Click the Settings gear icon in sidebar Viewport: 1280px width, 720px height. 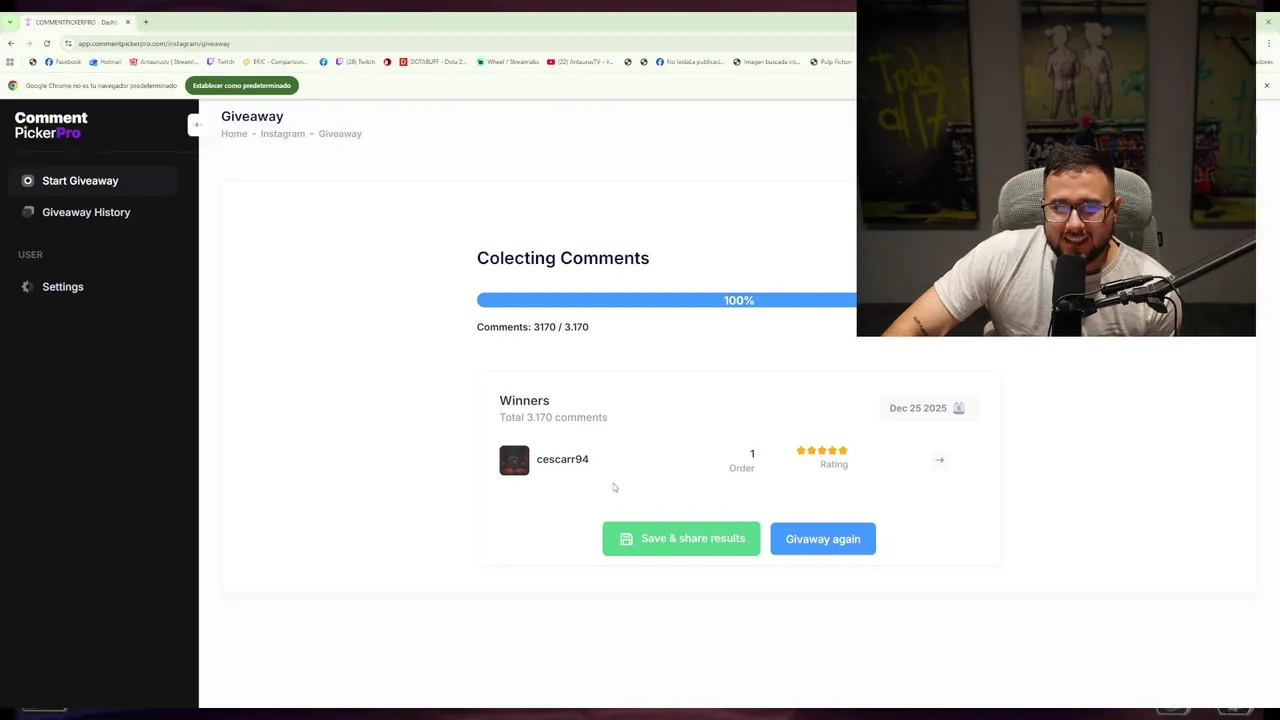pos(28,287)
